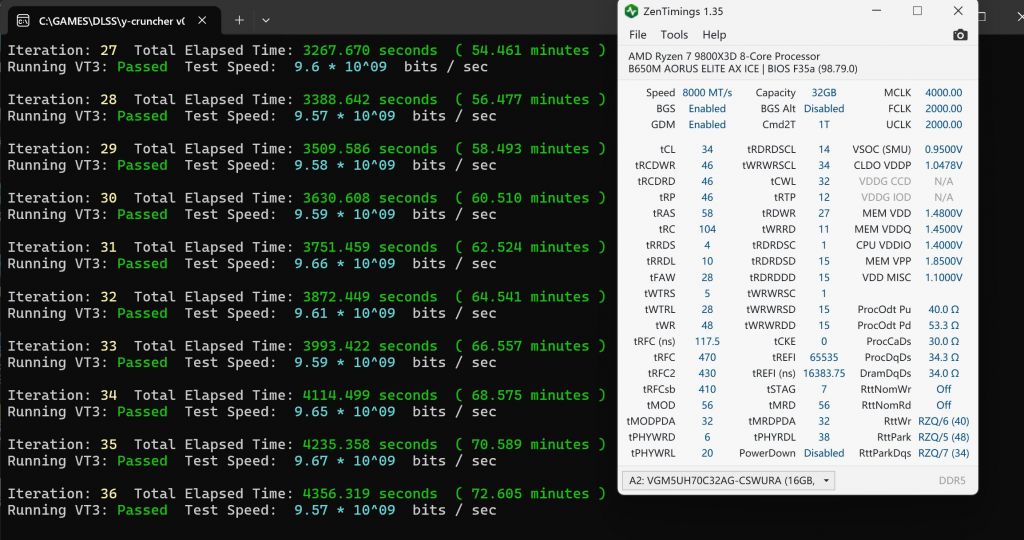
Task: Take a screenshot with the camera icon
Action: (x=959, y=35)
